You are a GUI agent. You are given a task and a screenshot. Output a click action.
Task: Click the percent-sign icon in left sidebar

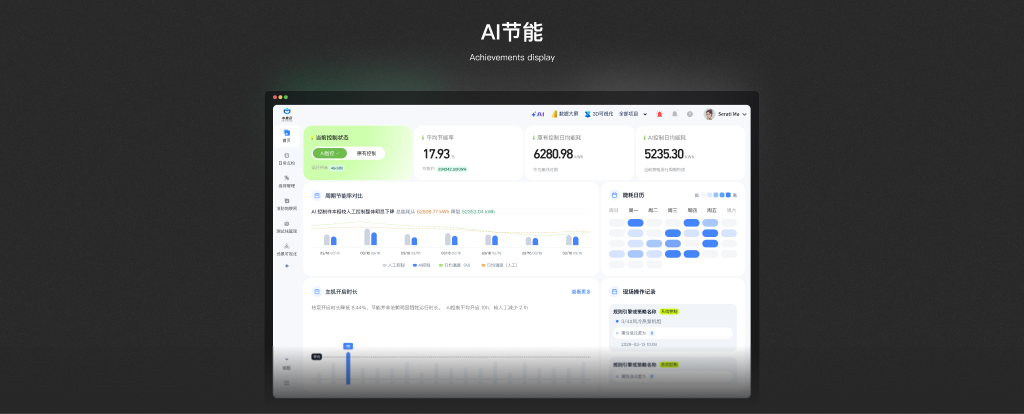(287, 178)
